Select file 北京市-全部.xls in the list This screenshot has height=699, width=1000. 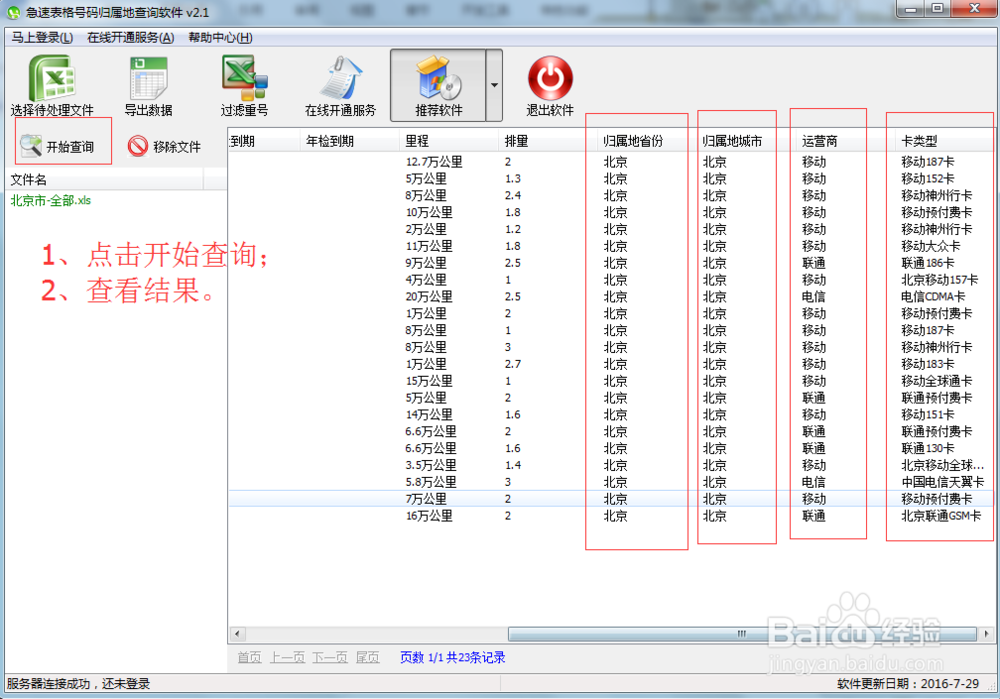tap(50, 200)
